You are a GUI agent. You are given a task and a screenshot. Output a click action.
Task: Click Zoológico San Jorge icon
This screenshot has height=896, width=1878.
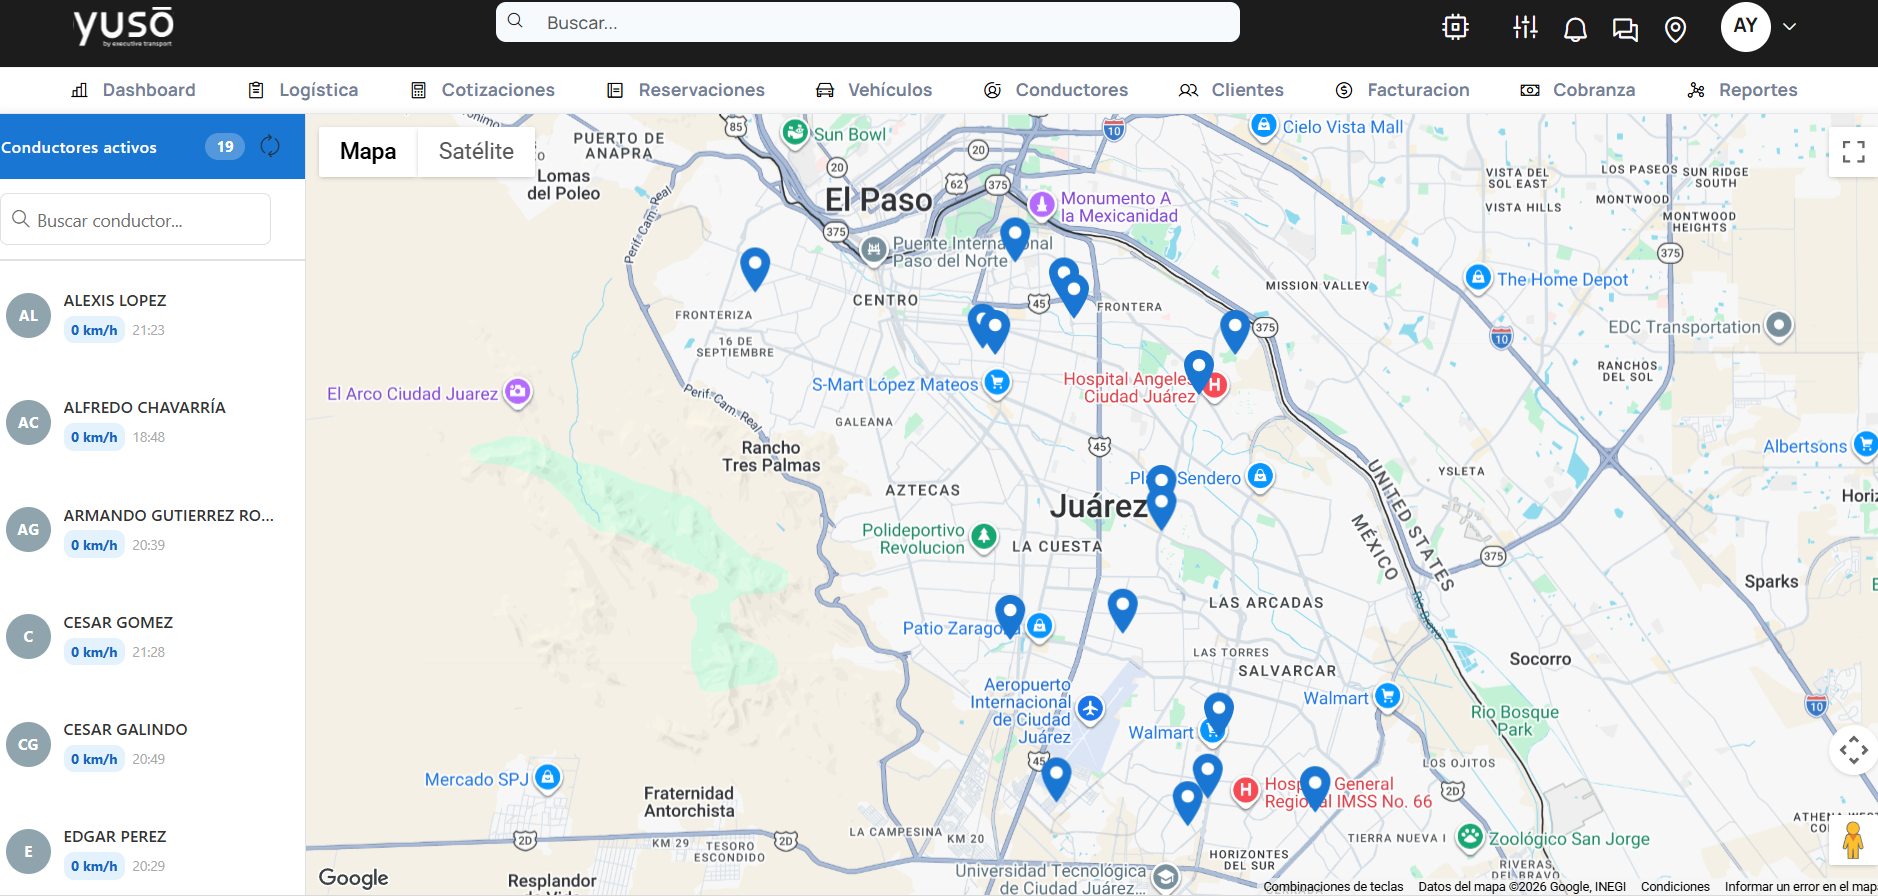(1470, 837)
